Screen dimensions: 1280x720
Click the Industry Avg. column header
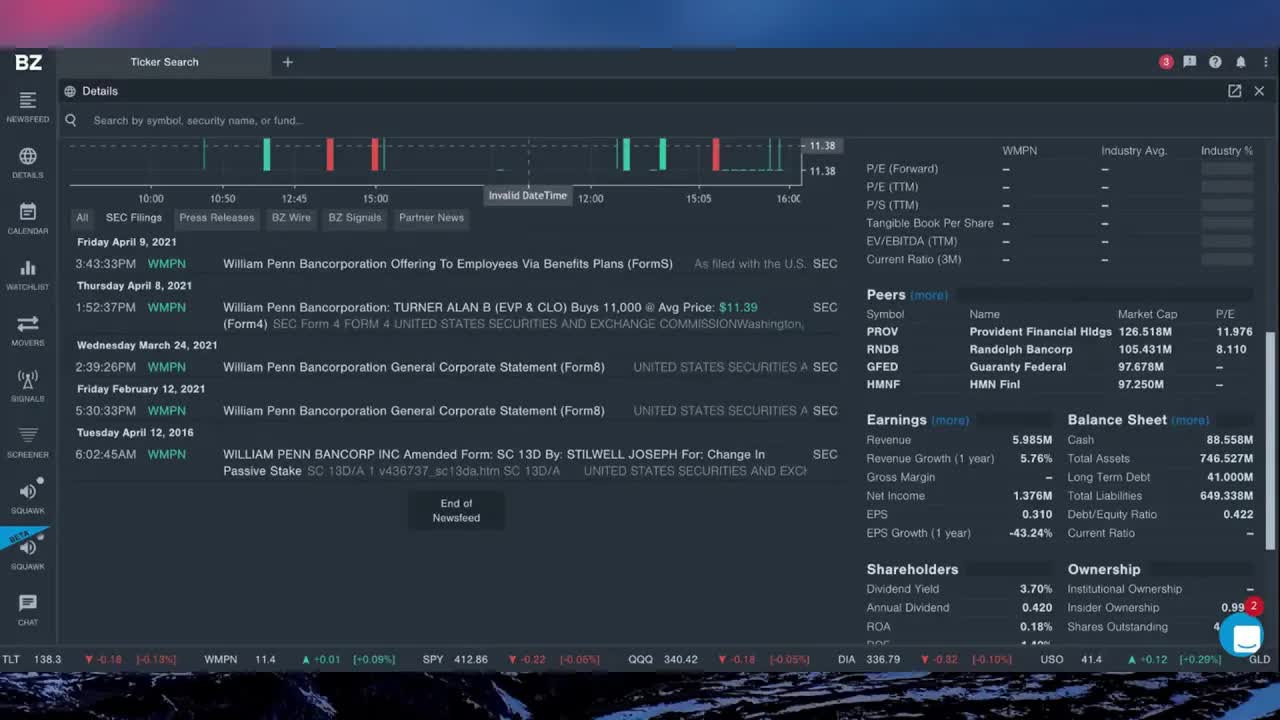(x=1134, y=151)
